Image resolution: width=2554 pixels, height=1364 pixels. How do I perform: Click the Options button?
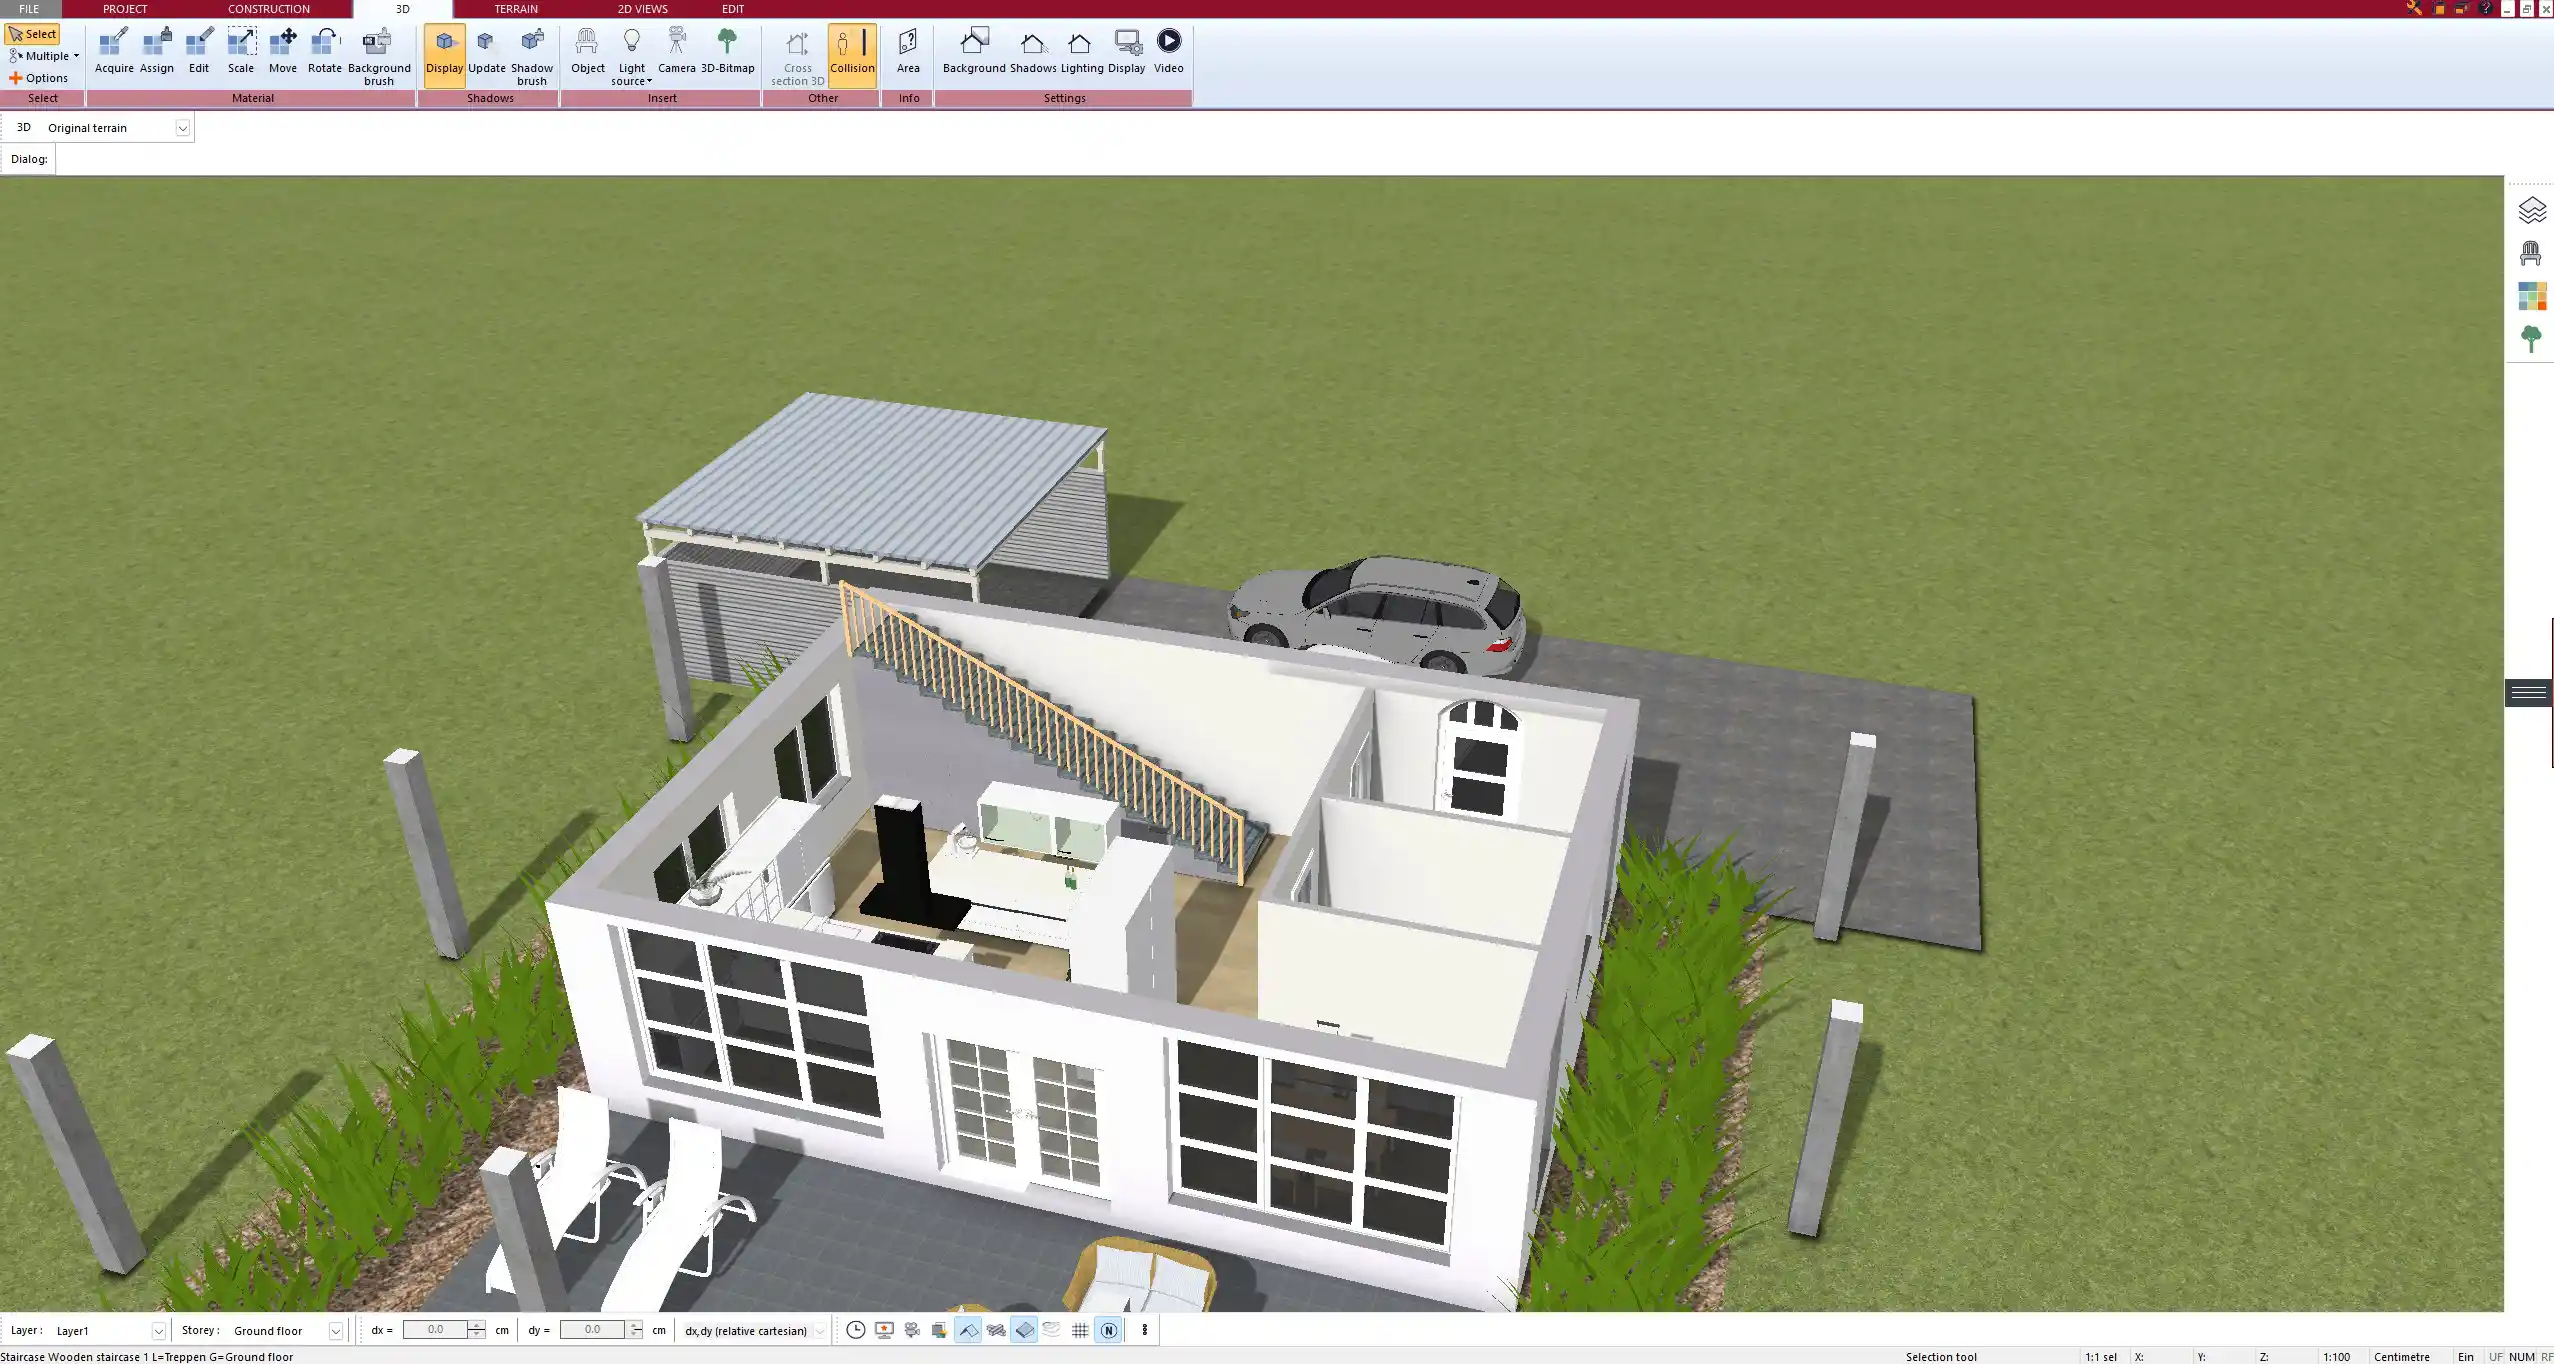click(x=39, y=78)
